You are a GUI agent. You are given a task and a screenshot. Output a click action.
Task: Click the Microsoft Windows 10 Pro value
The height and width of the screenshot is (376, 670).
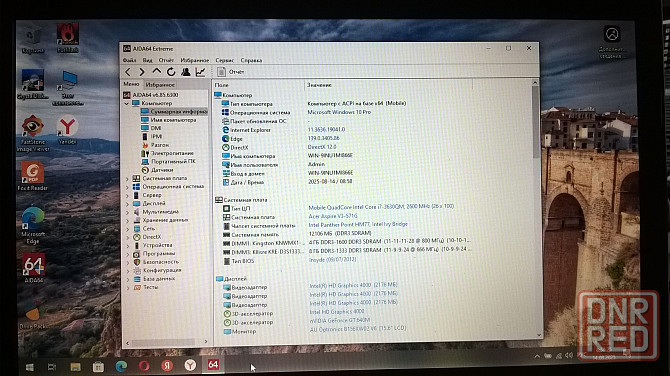point(339,112)
